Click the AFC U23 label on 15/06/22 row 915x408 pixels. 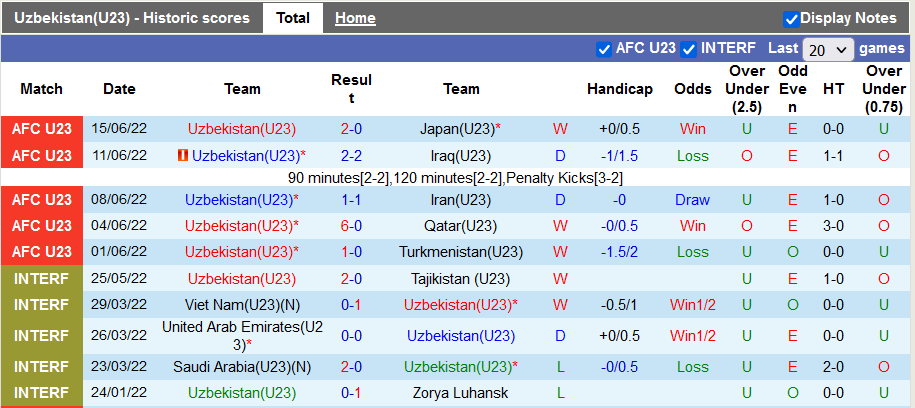[42, 129]
